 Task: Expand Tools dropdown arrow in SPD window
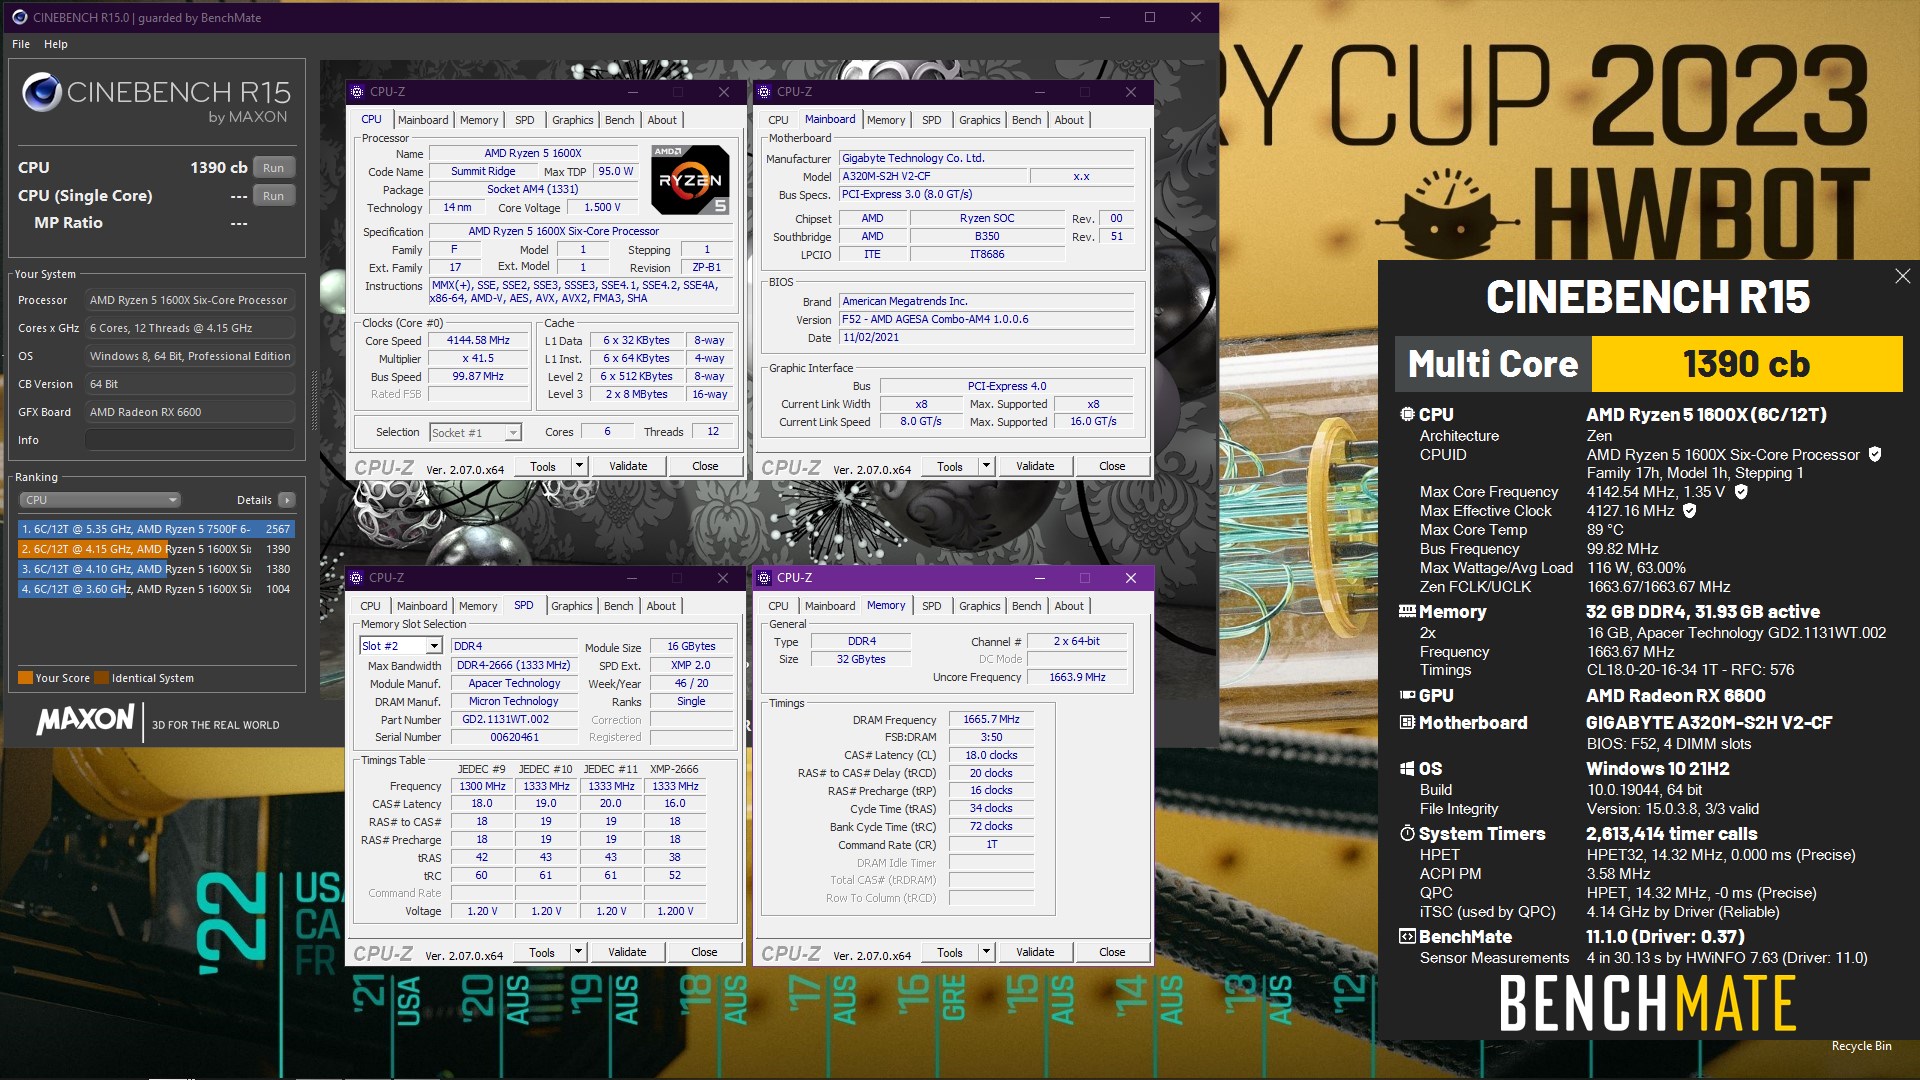(x=578, y=952)
